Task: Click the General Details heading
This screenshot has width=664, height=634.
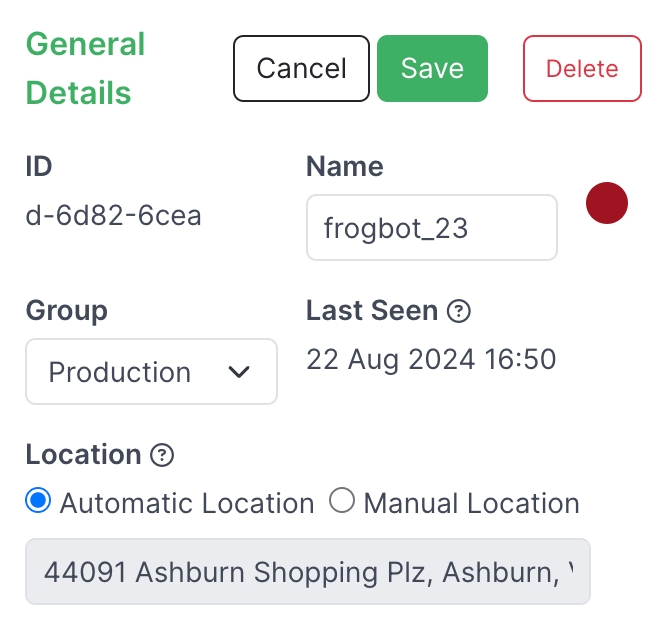Action: [86, 69]
